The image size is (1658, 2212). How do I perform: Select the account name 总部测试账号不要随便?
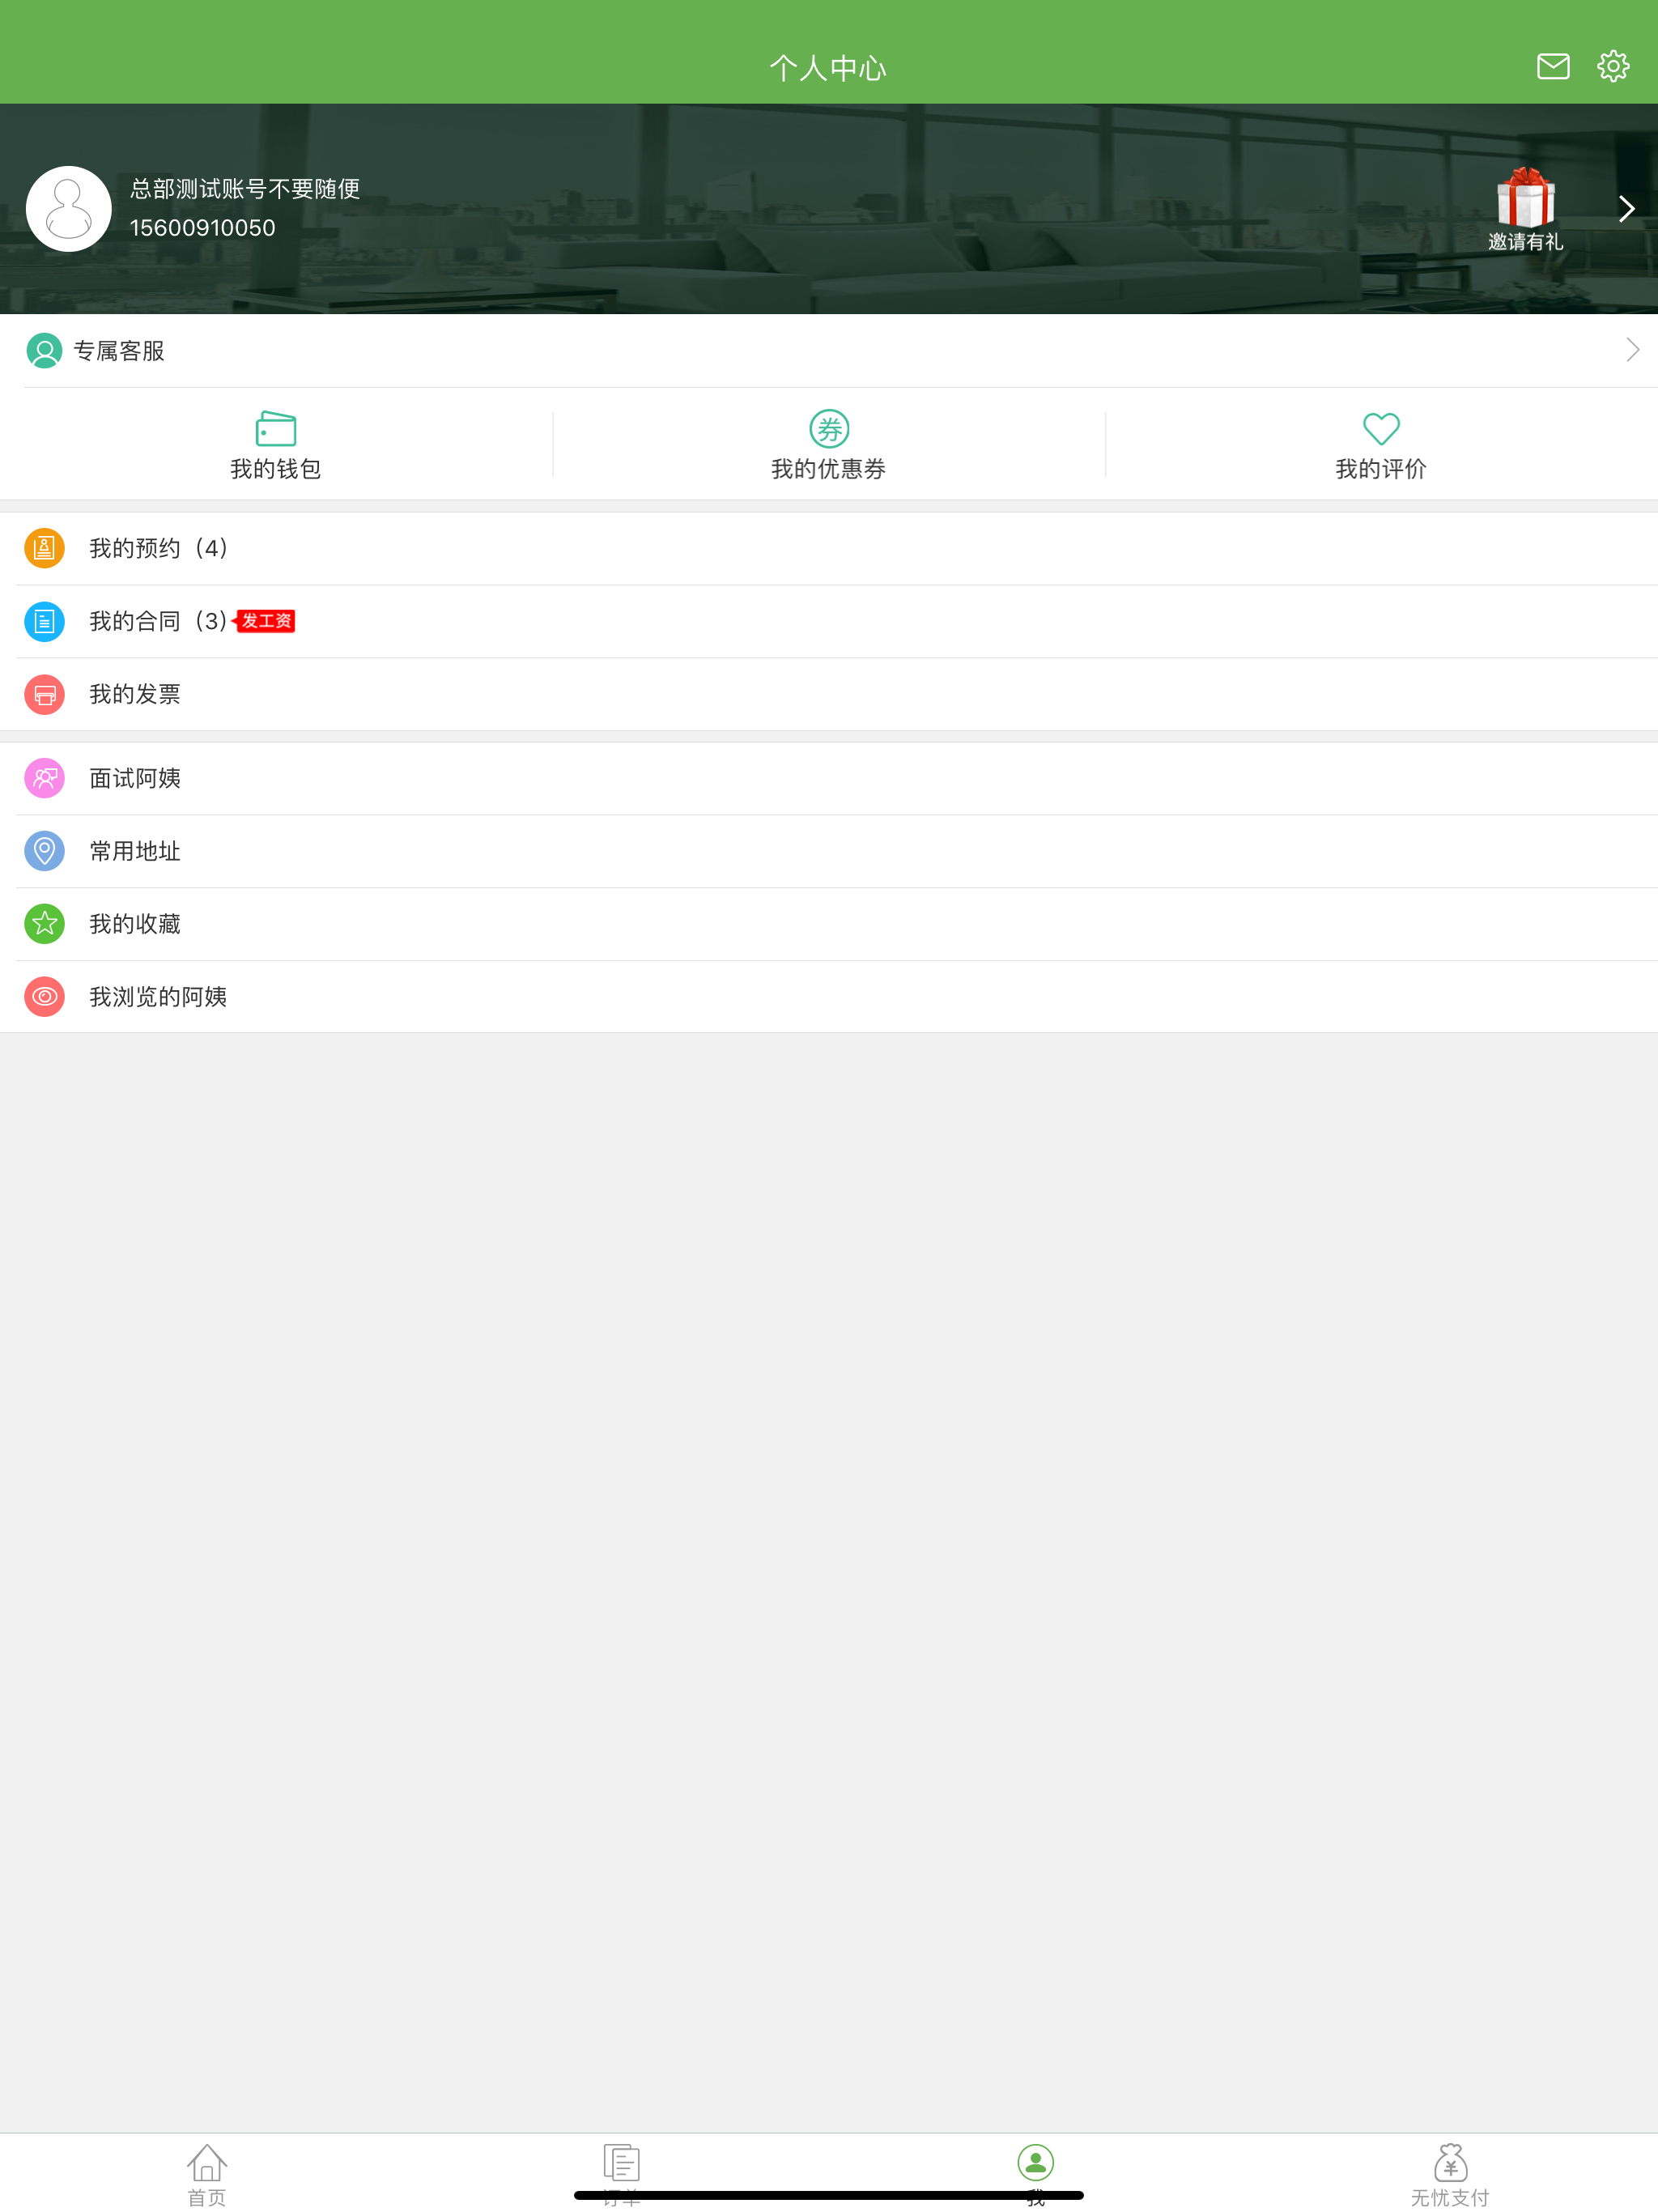point(245,189)
